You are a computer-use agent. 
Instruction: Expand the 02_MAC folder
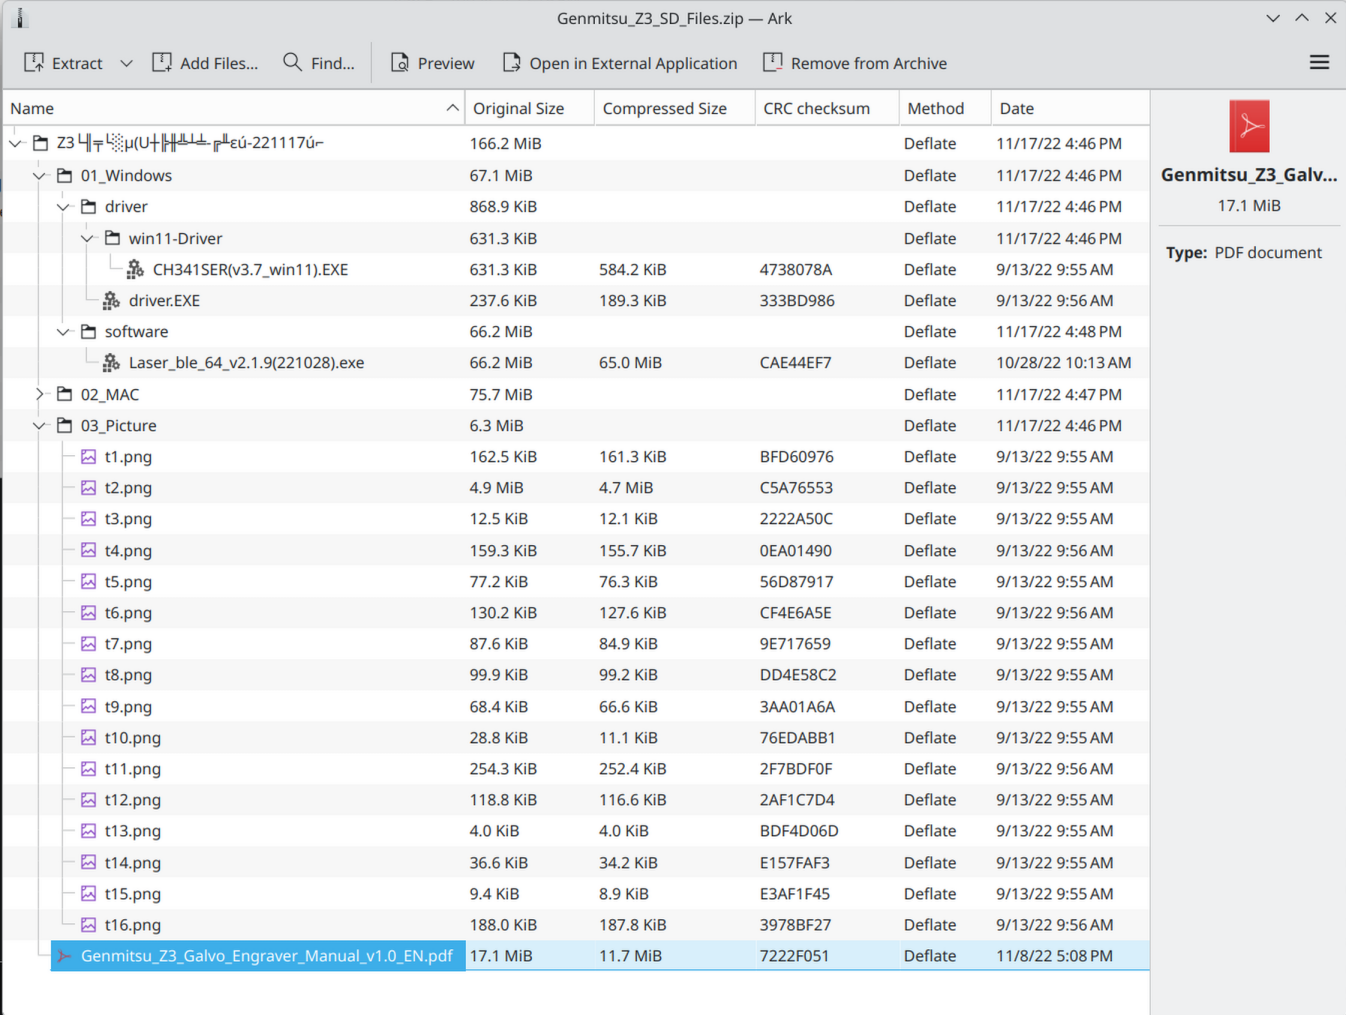(39, 394)
